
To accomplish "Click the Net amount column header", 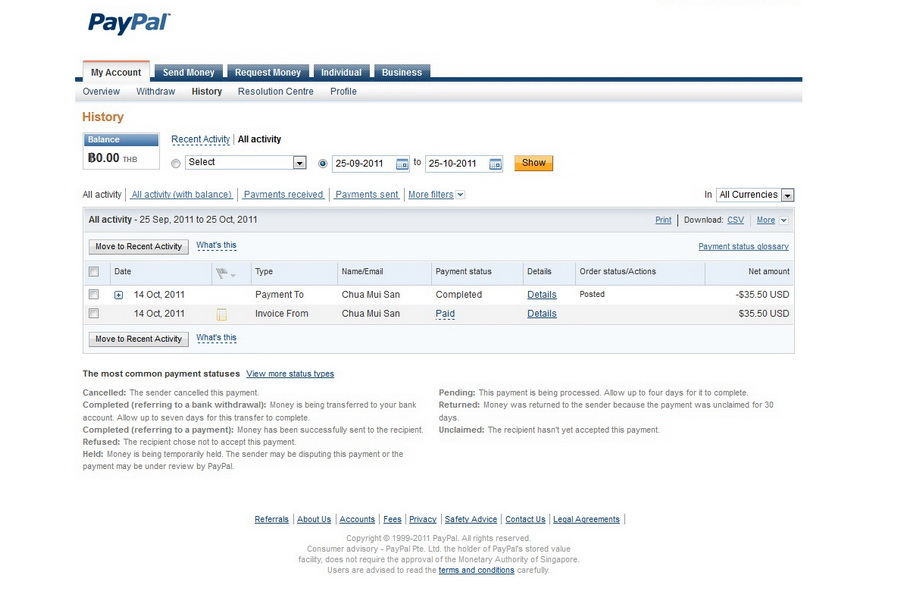I will [x=769, y=272].
